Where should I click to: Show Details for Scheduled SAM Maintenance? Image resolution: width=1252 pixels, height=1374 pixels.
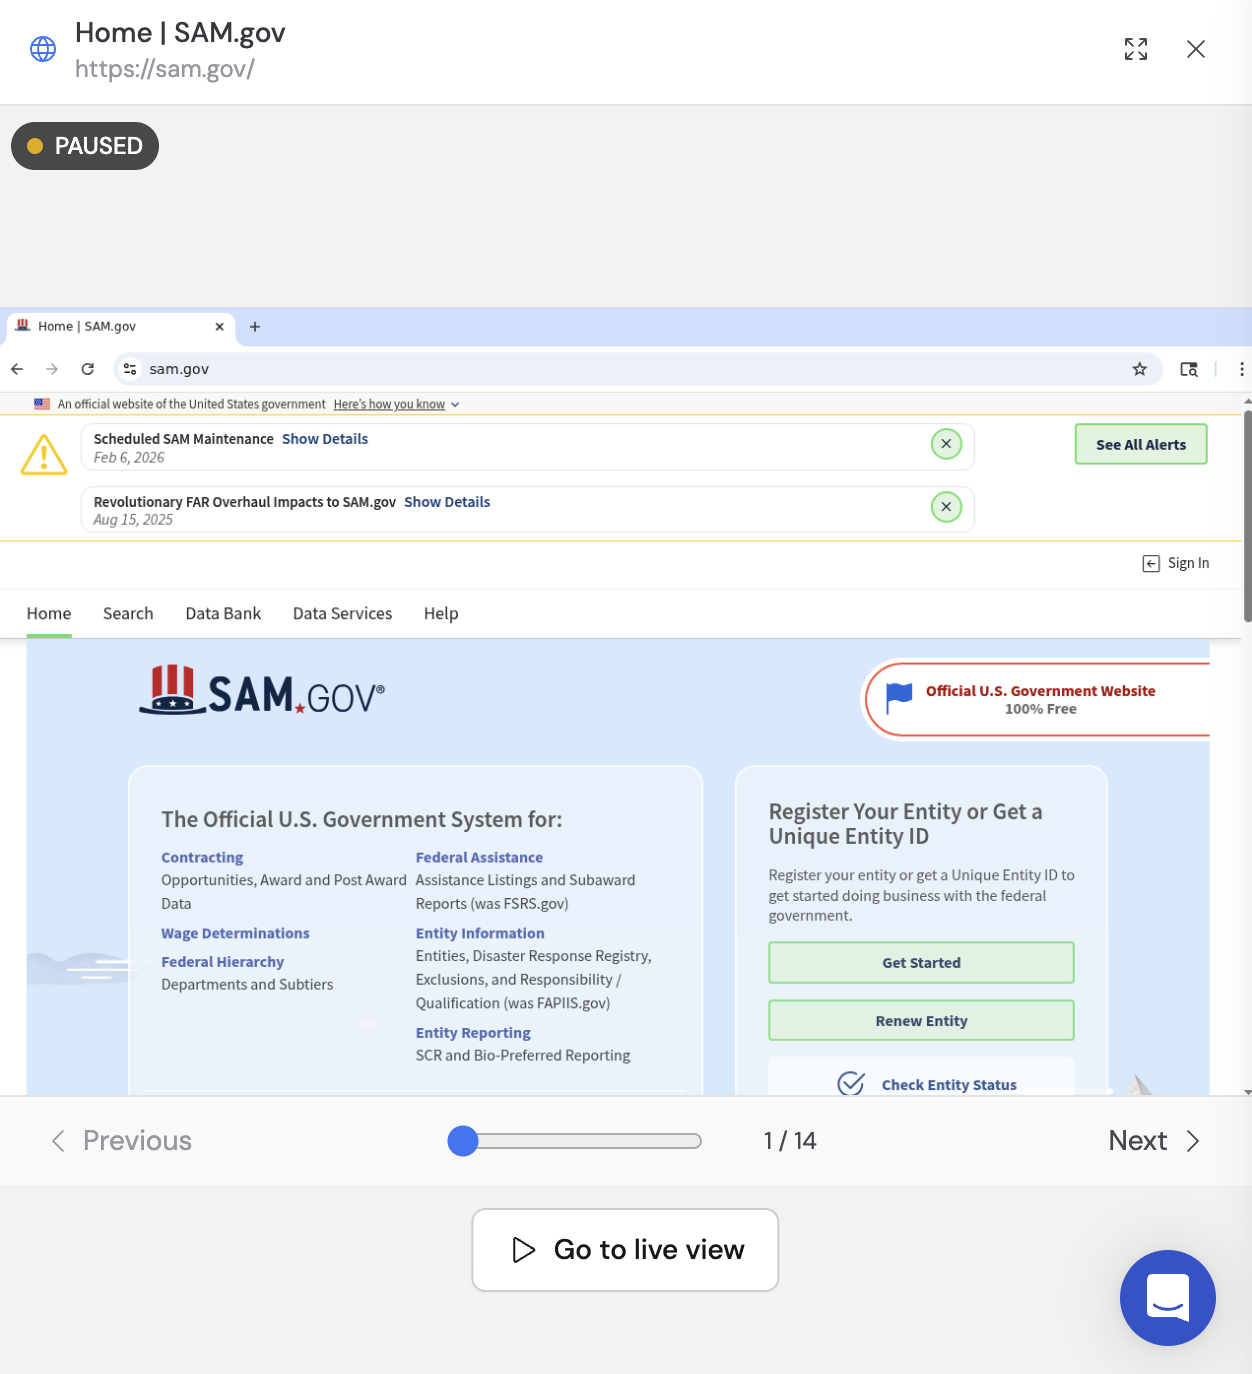pyautogui.click(x=324, y=438)
